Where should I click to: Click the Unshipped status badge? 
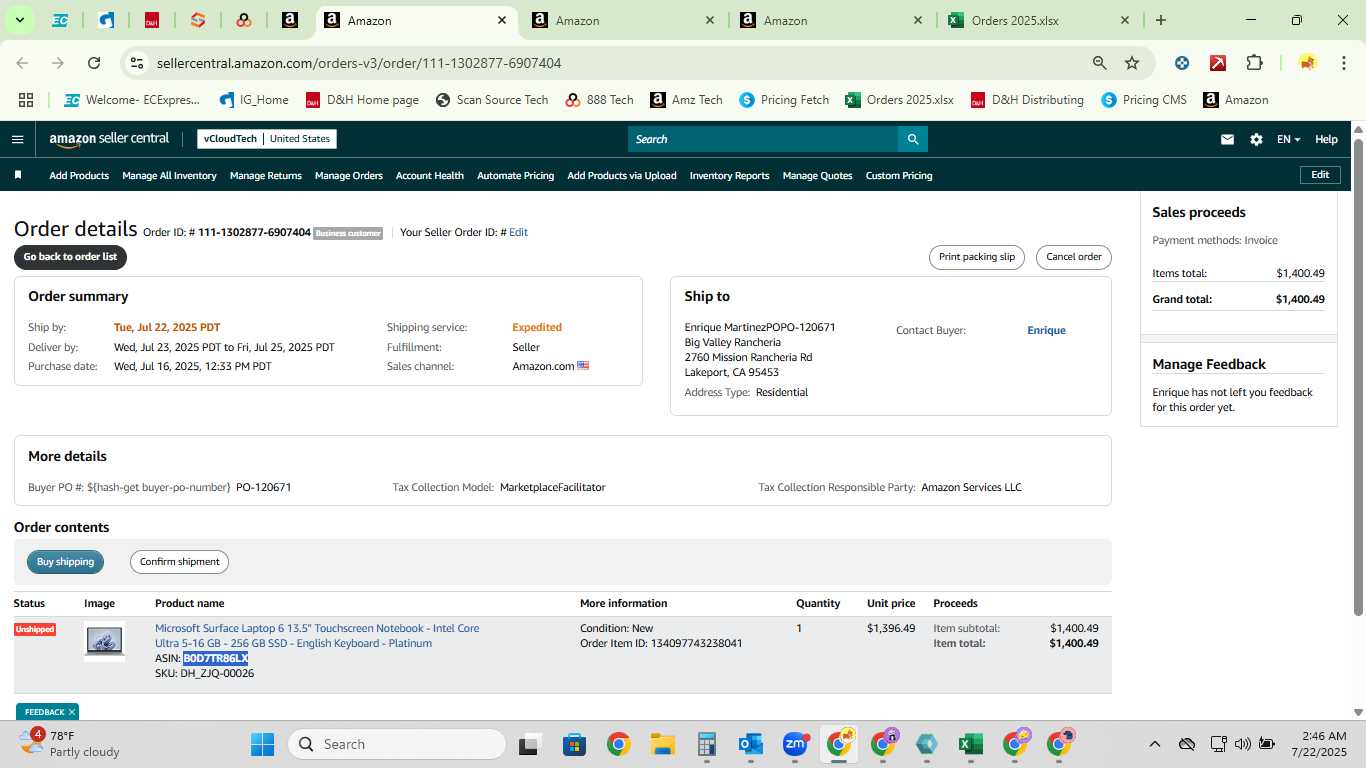(x=35, y=629)
